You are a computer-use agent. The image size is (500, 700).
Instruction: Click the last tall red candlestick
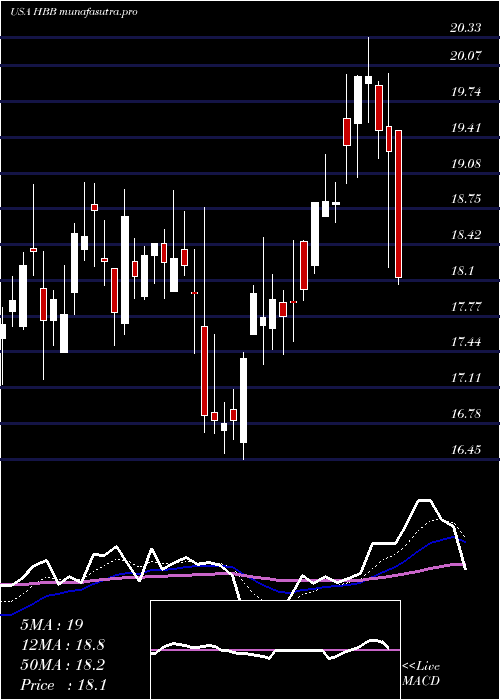399,204
